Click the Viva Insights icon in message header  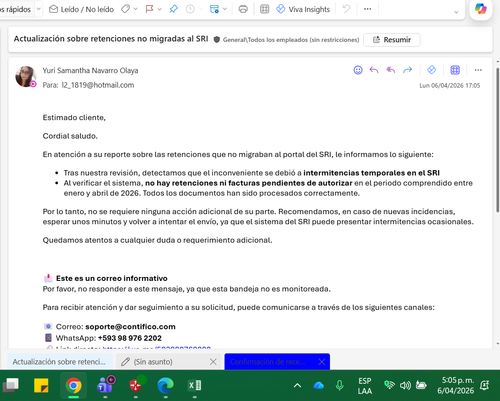[x=431, y=70]
